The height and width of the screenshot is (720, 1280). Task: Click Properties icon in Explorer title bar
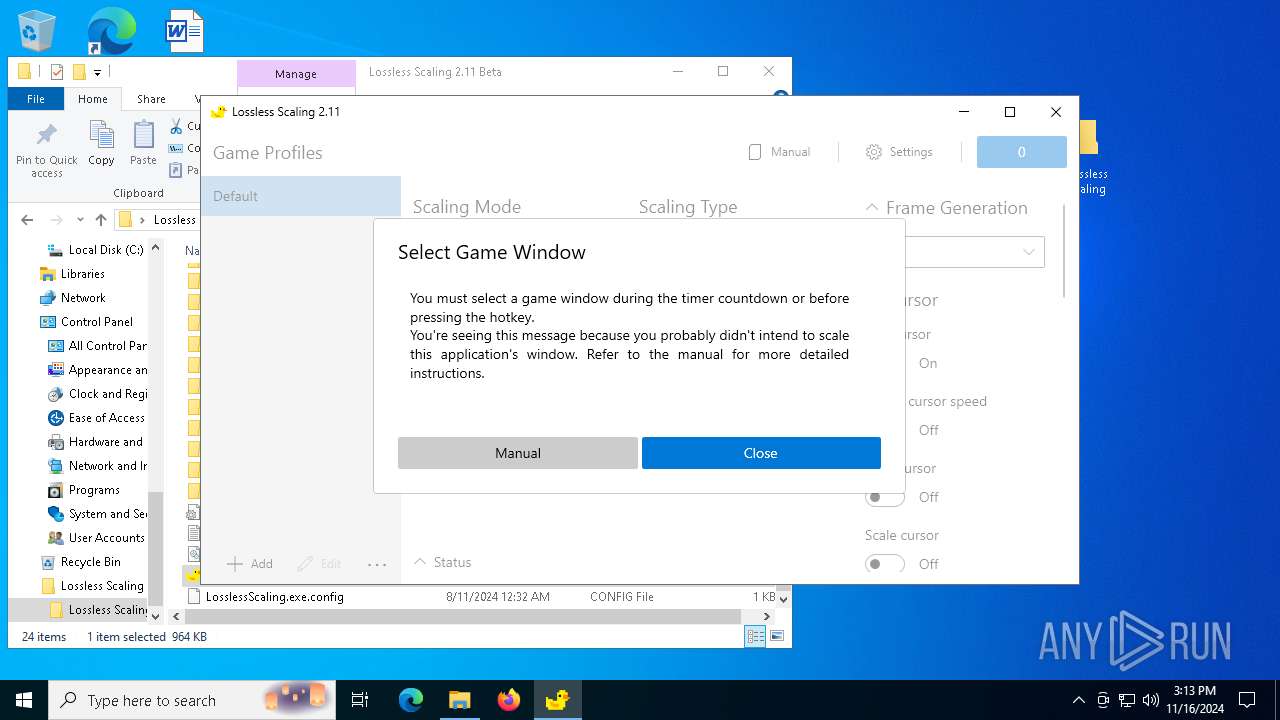pyautogui.click(x=56, y=72)
